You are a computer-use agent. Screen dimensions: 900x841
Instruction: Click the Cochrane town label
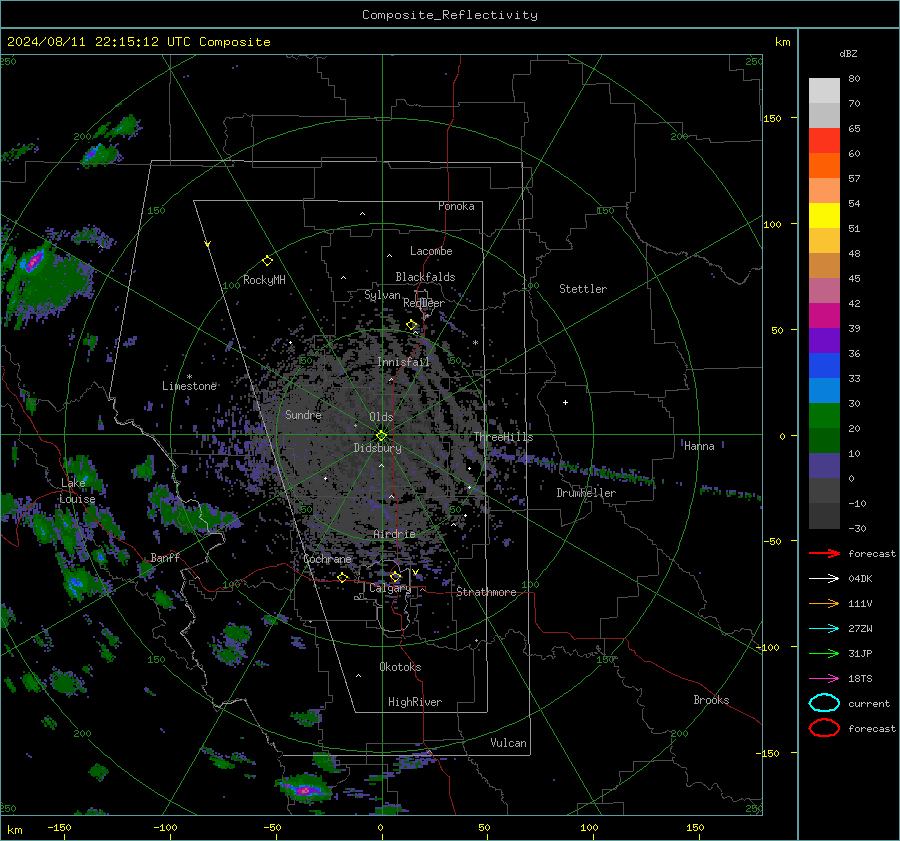click(x=327, y=559)
